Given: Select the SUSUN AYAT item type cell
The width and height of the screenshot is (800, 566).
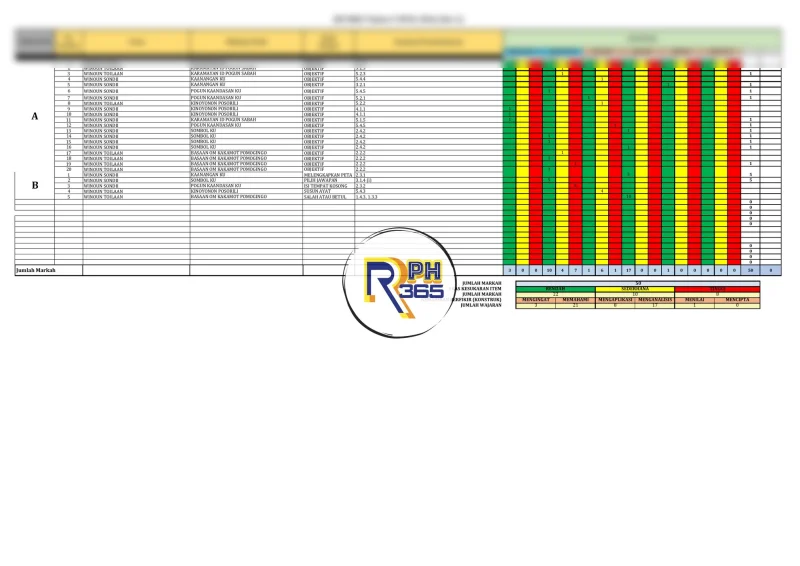Looking at the screenshot, I should click(x=327, y=192).
